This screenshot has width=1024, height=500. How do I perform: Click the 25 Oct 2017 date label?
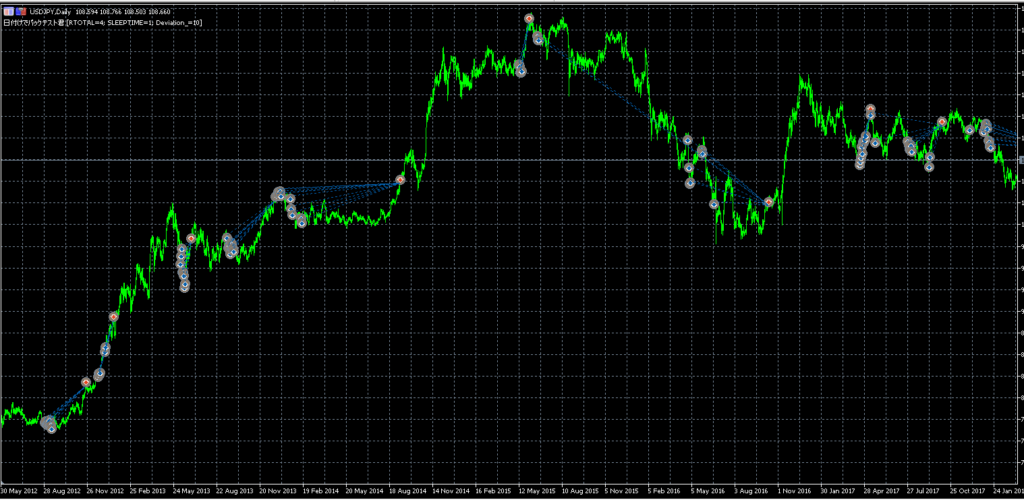coord(968,492)
